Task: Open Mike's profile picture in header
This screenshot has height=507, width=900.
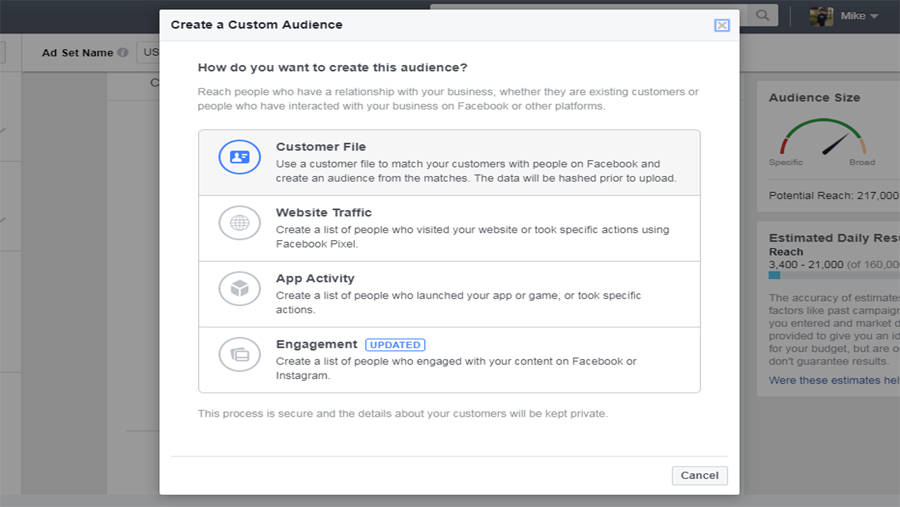Action: click(x=821, y=16)
